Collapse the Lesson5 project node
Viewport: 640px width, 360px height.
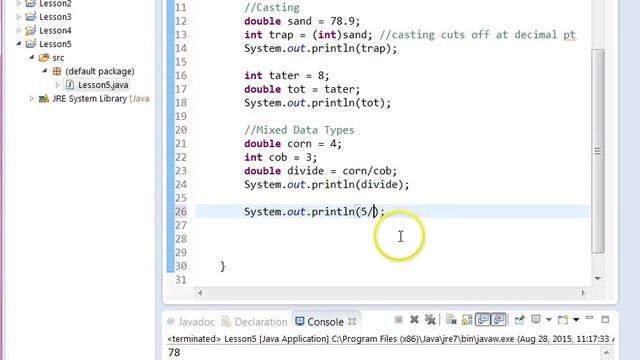pos(18,44)
